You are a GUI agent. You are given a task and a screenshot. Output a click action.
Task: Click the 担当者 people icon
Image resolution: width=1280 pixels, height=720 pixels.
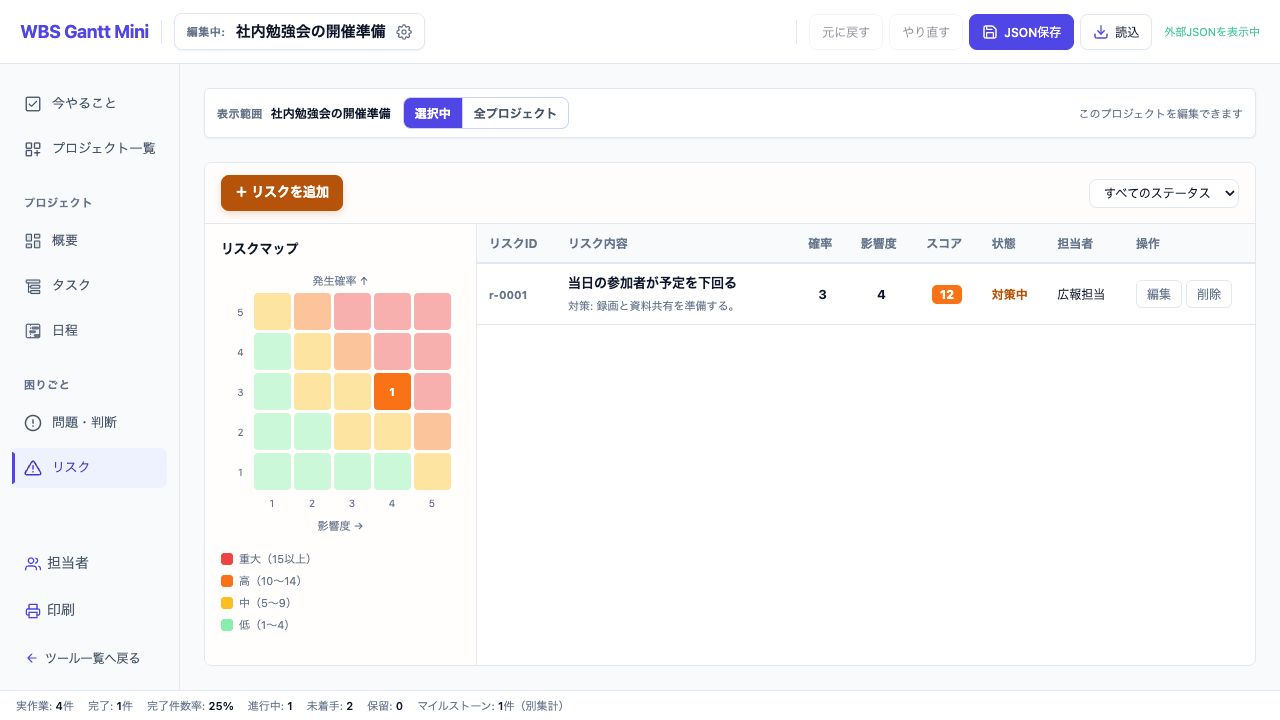click(x=33, y=563)
